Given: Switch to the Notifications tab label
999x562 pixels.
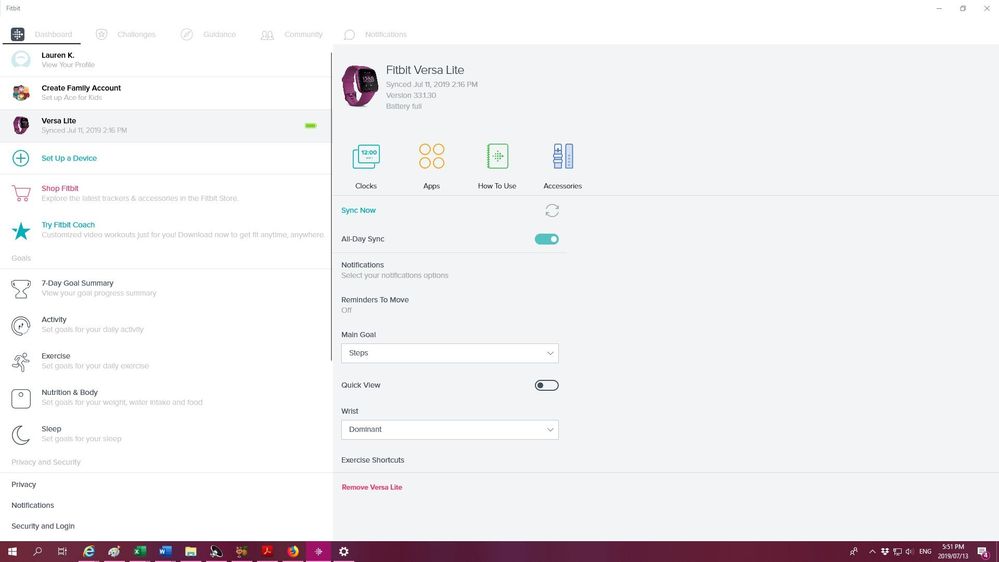Looking at the screenshot, I should click(x=385, y=34).
